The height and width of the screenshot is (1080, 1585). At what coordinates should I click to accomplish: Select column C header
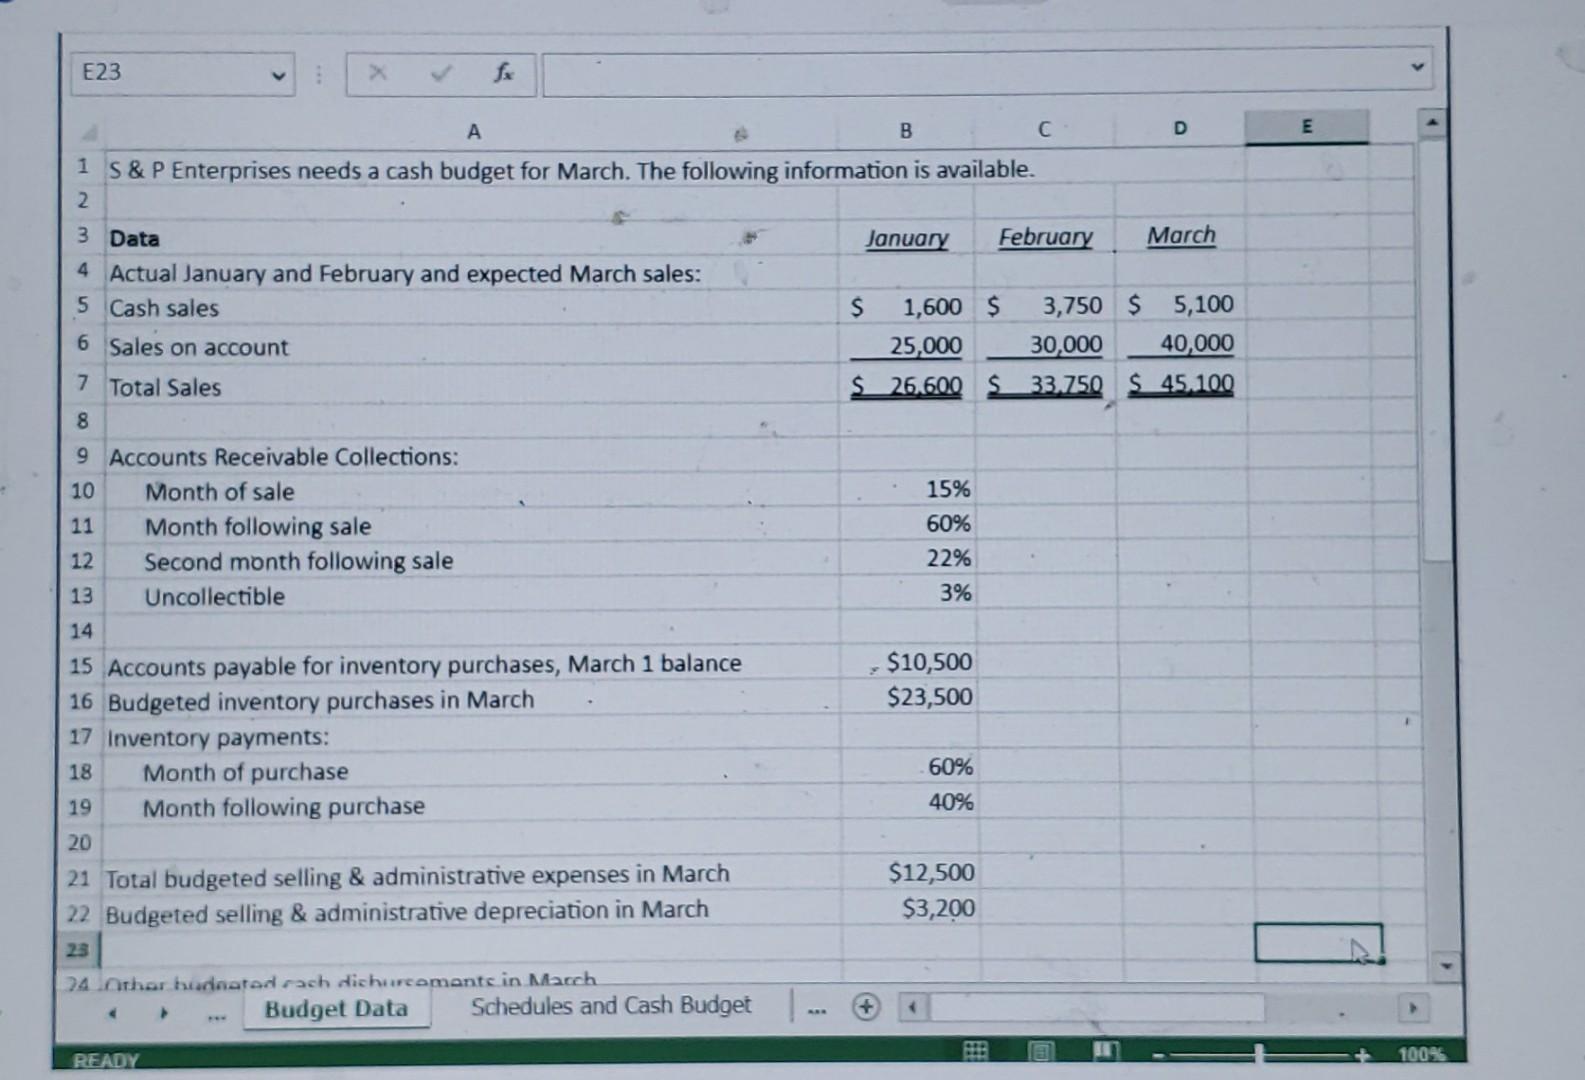(1044, 129)
